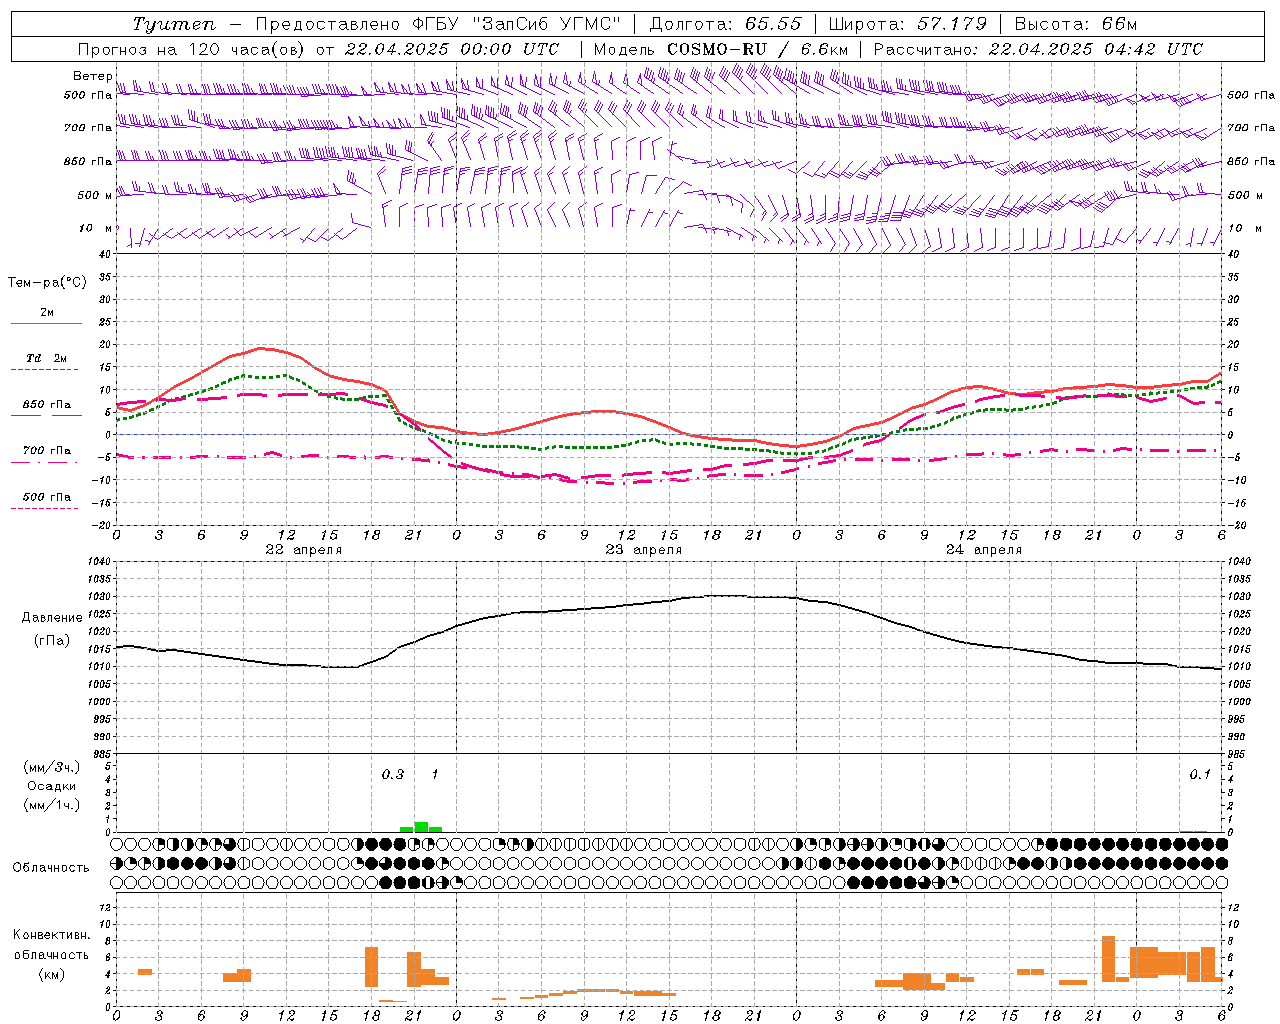Click the dashed line sample under Td 2м

point(45,370)
